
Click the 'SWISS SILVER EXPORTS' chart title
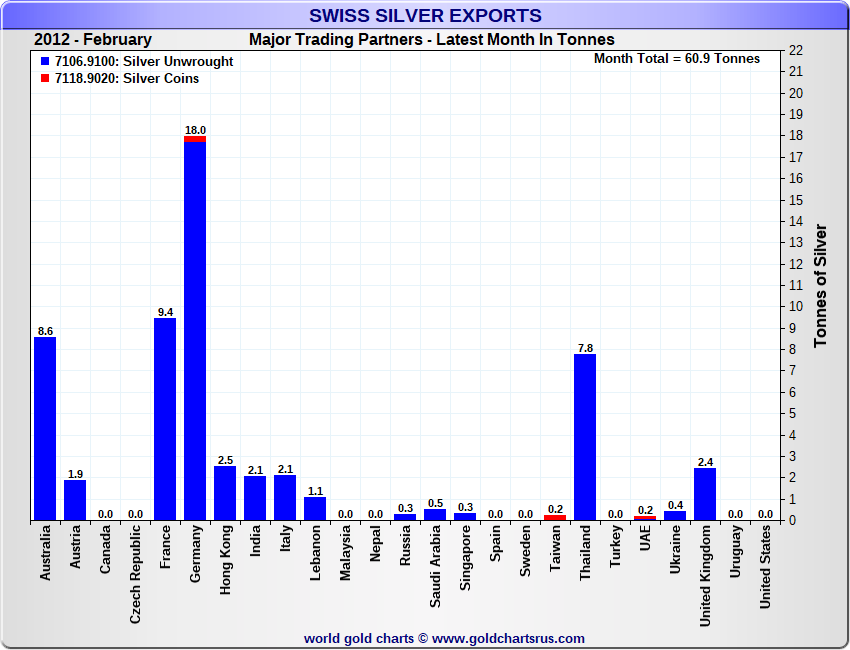click(425, 16)
